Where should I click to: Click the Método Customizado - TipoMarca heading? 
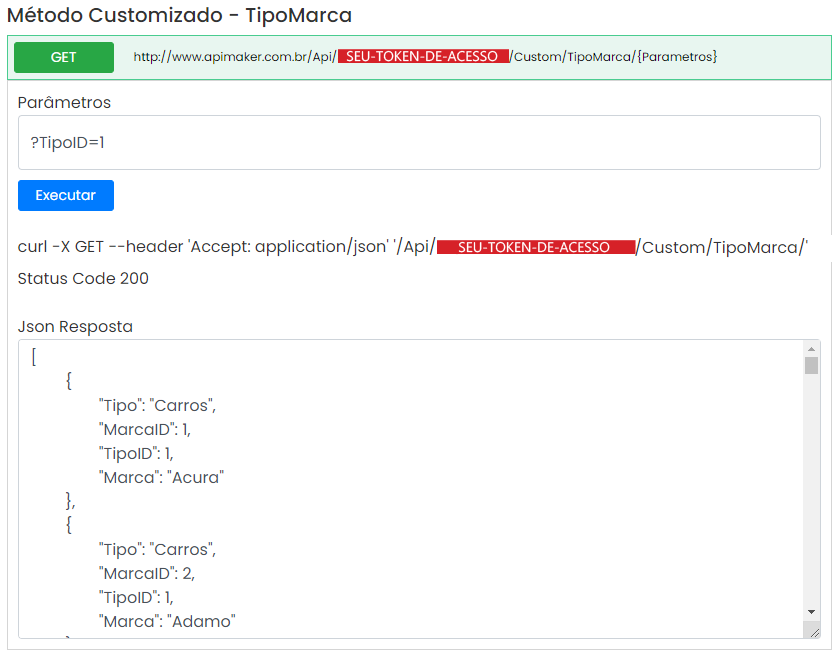pyautogui.click(x=179, y=16)
